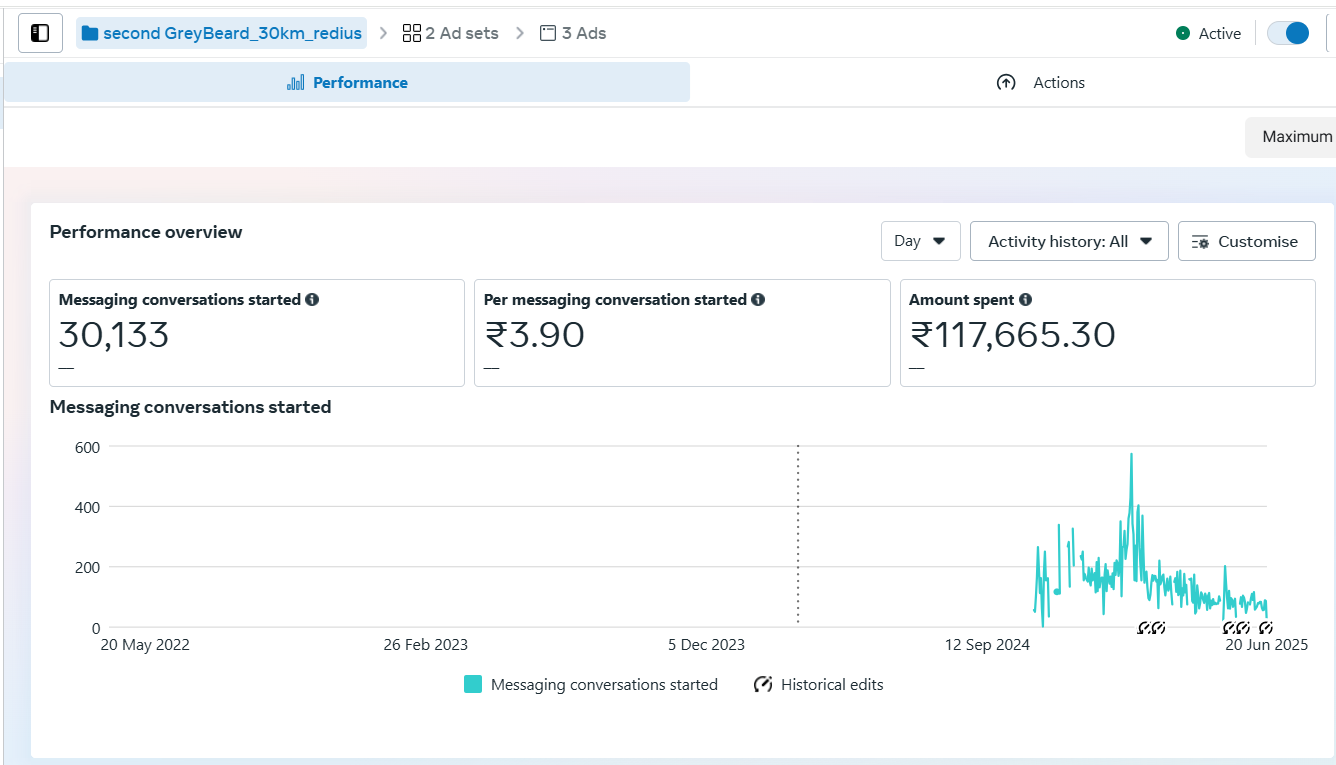Image resolution: width=1336 pixels, height=765 pixels.
Task: Expand the Activity history: All dropdown
Action: pos(1069,241)
